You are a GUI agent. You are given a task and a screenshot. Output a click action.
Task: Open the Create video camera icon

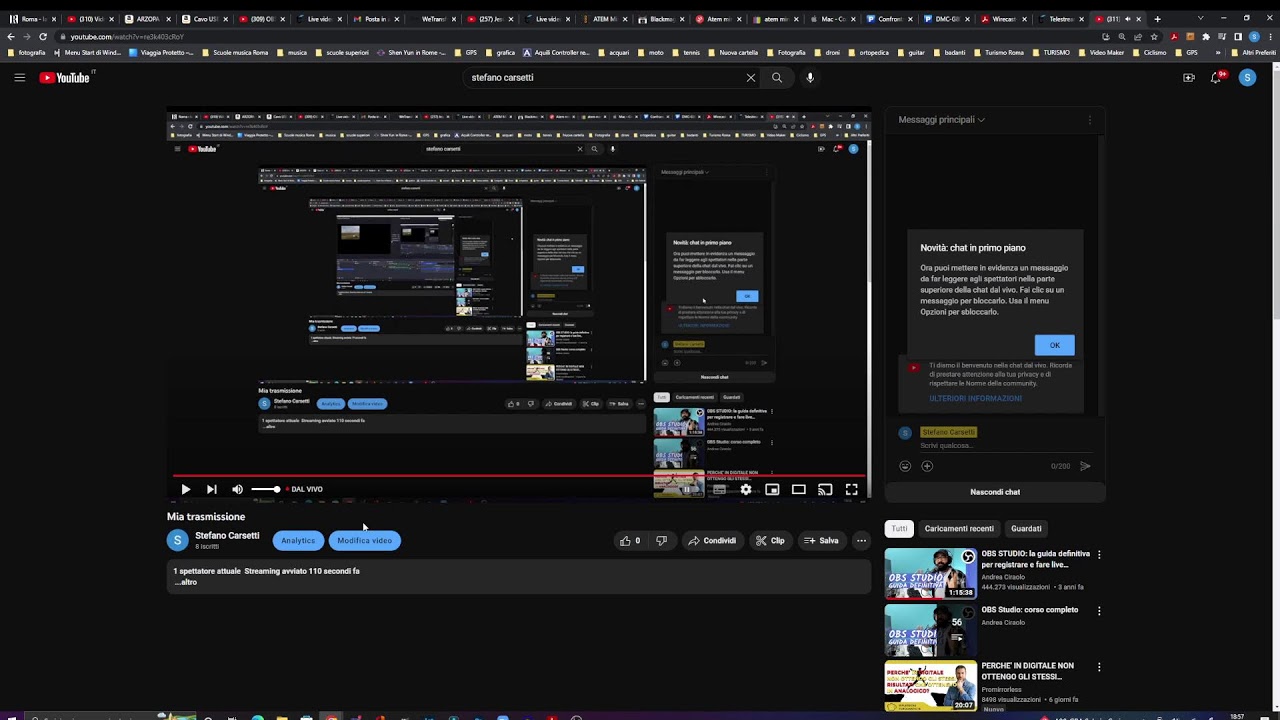point(1189,77)
